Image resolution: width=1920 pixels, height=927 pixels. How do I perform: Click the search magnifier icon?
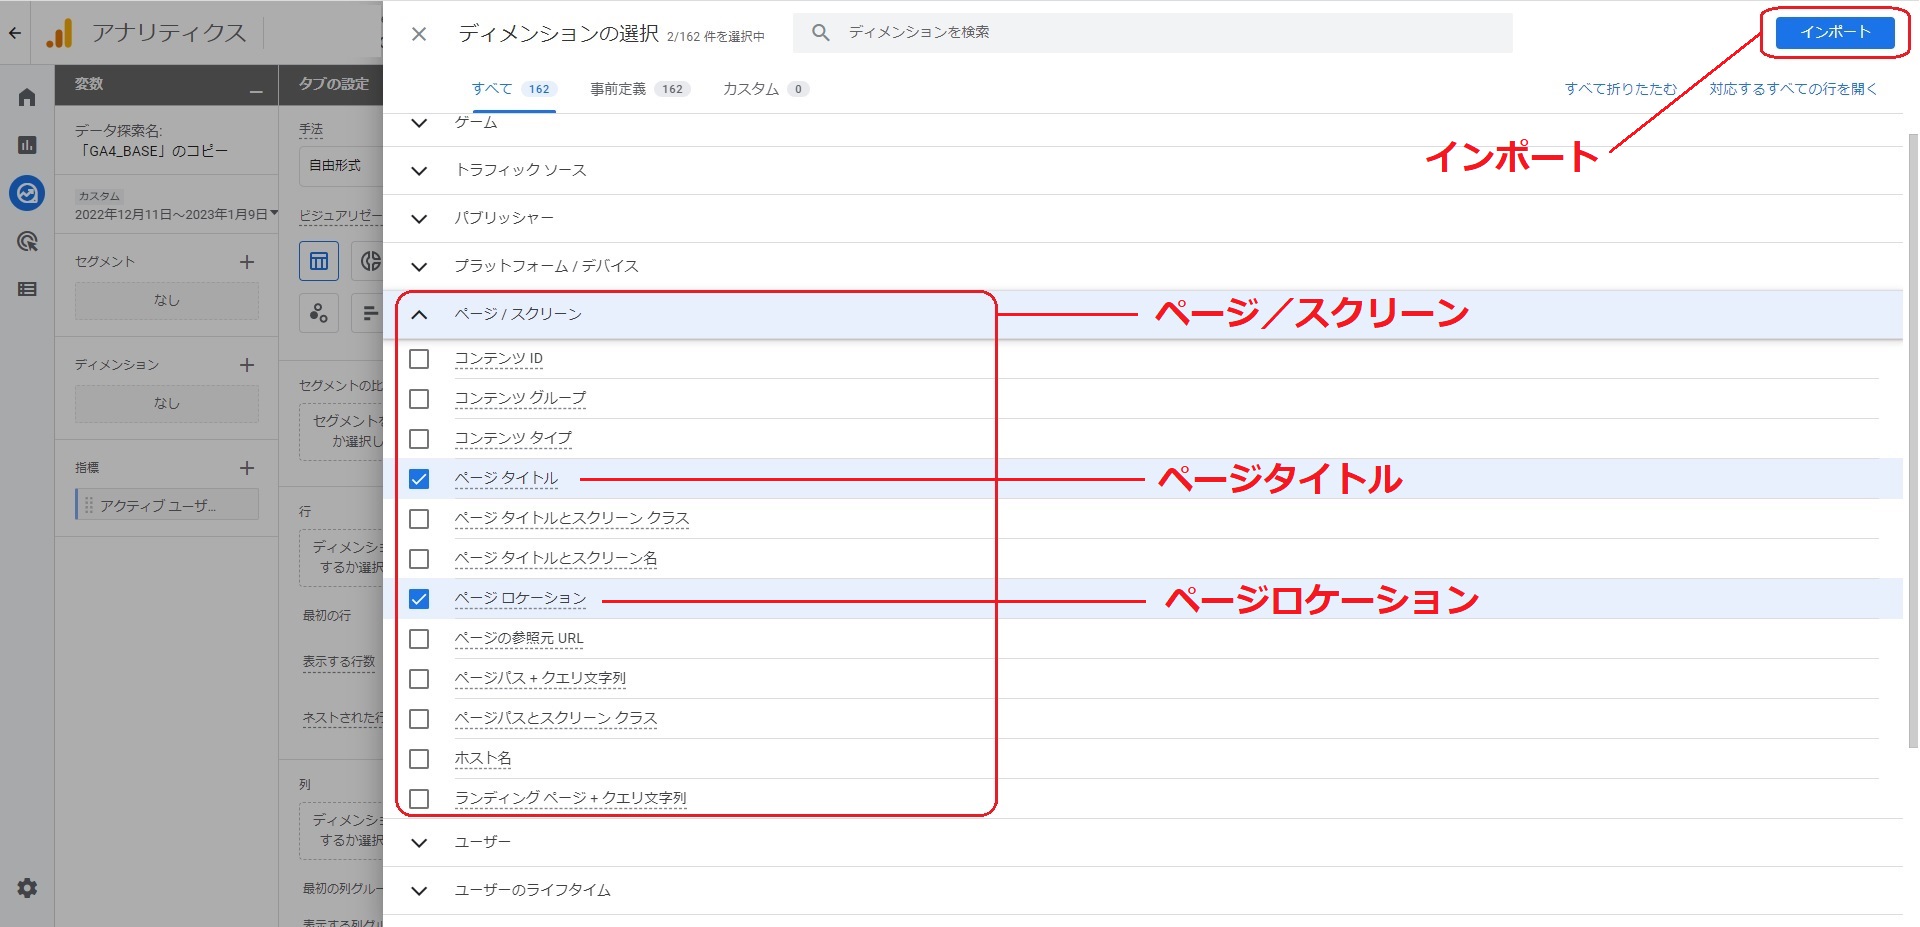coord(820,32)
